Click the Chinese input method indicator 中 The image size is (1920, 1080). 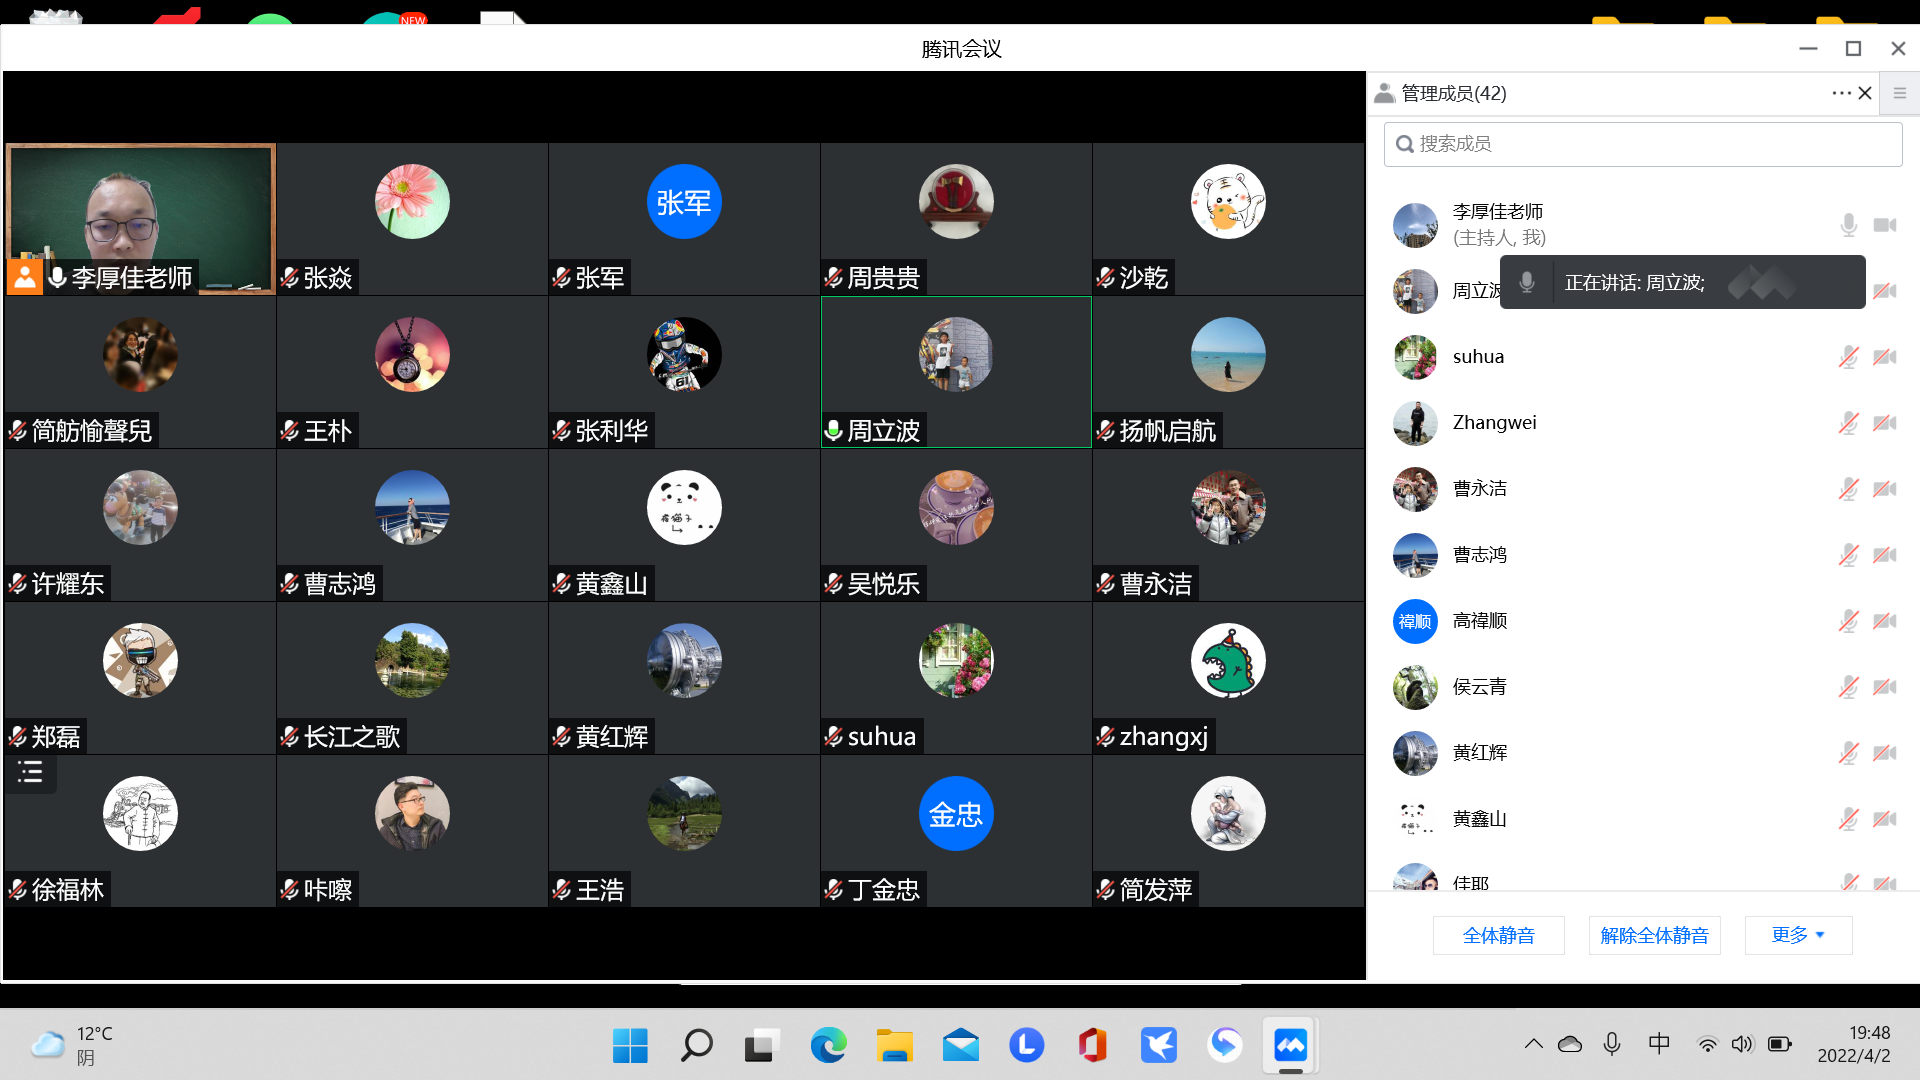pyautogui.click(x=1659, y=1044)
